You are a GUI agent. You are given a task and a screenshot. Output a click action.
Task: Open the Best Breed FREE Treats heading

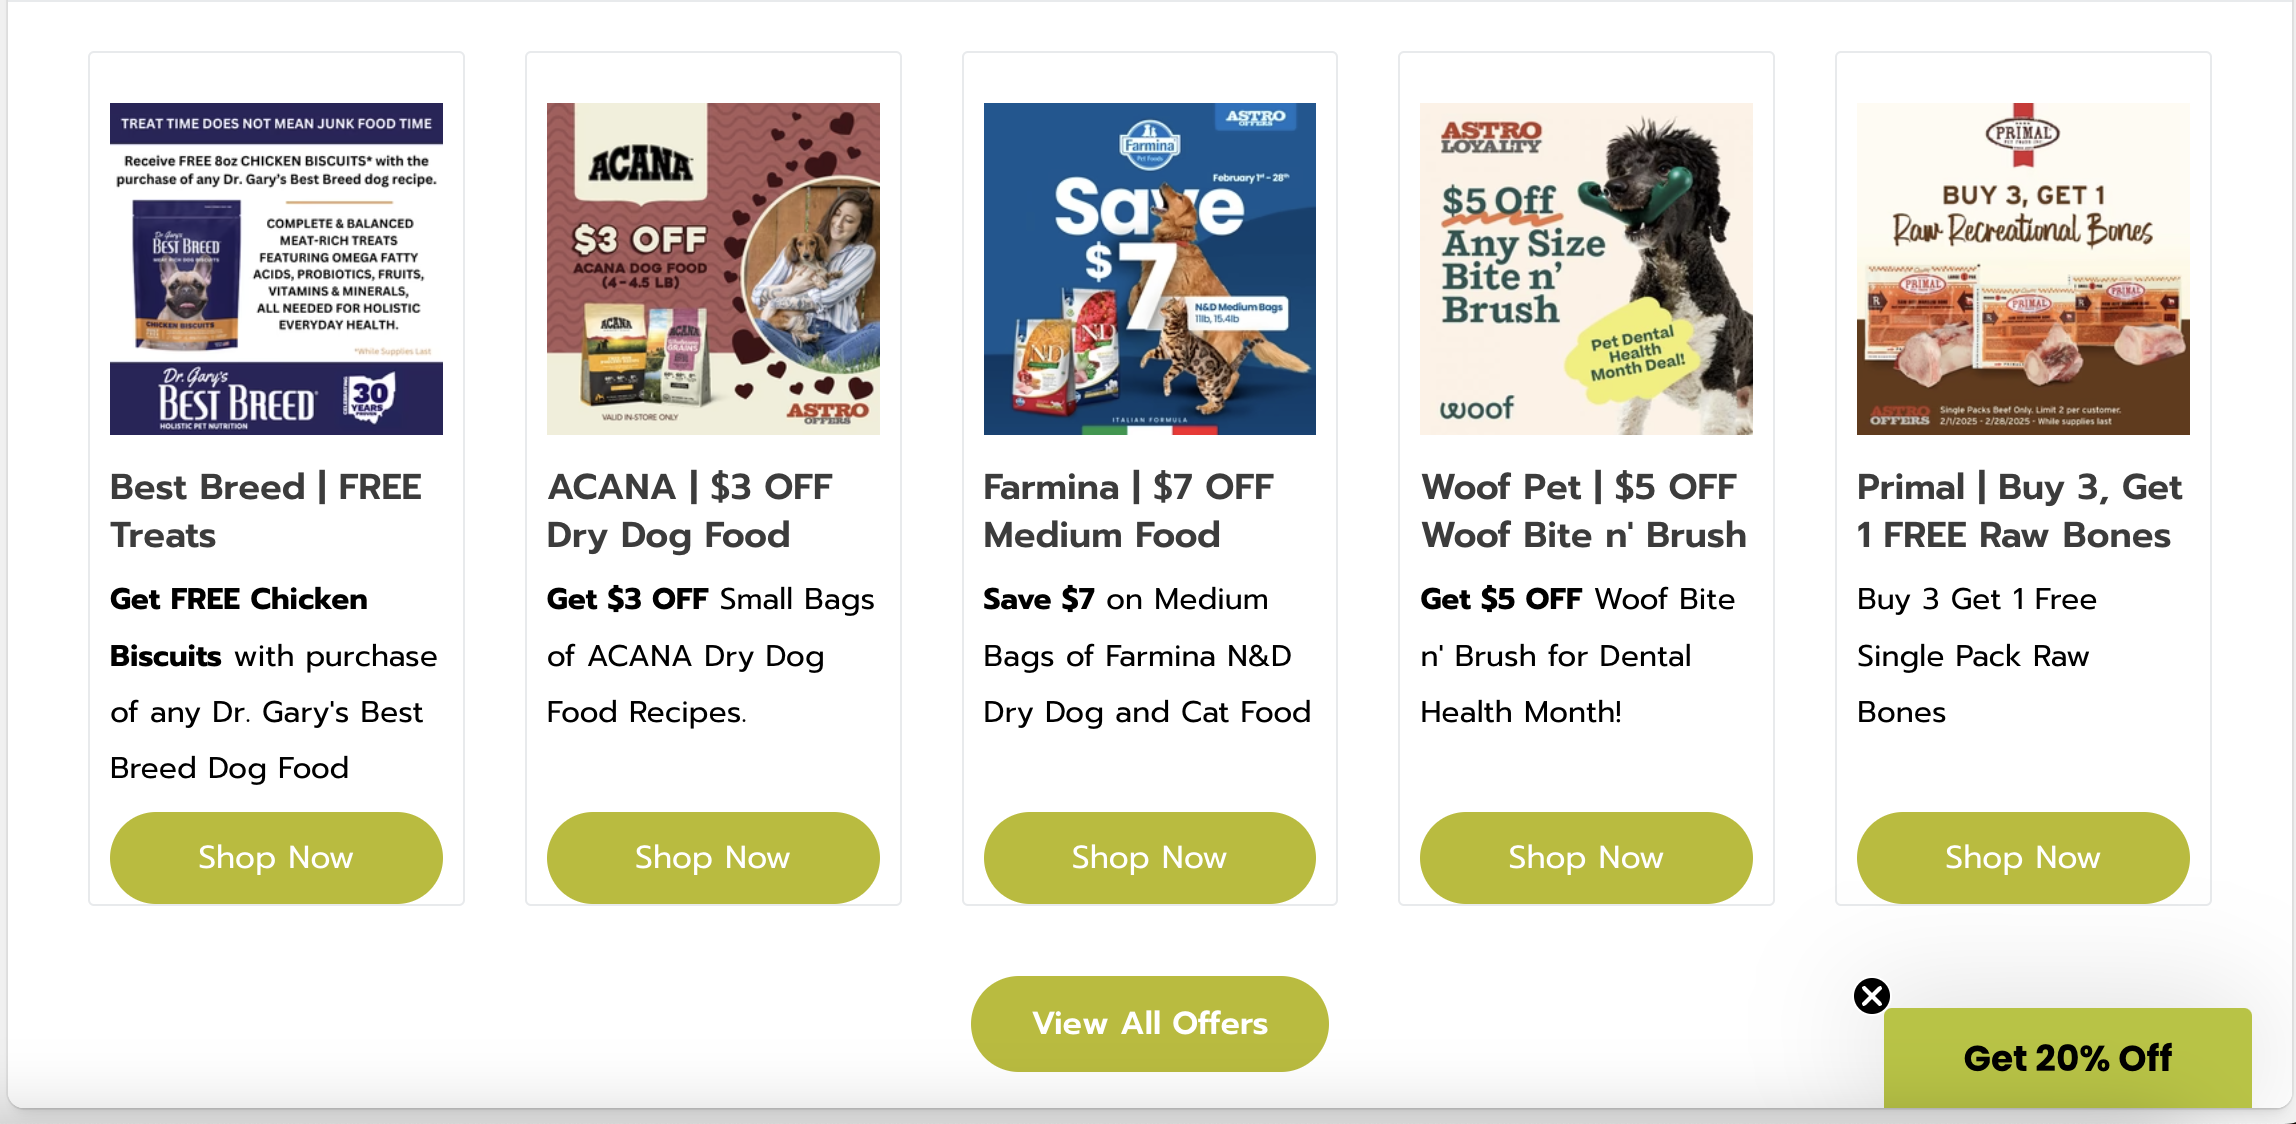(266, 510)
